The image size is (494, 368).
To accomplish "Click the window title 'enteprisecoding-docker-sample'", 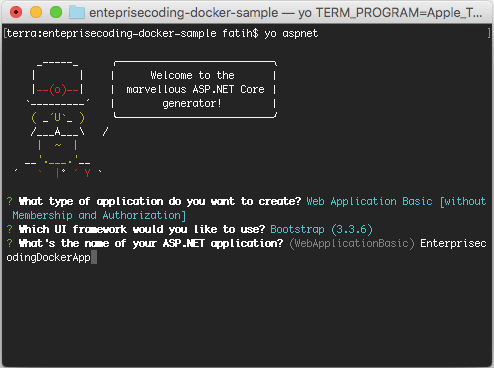I will click(184, 13).
